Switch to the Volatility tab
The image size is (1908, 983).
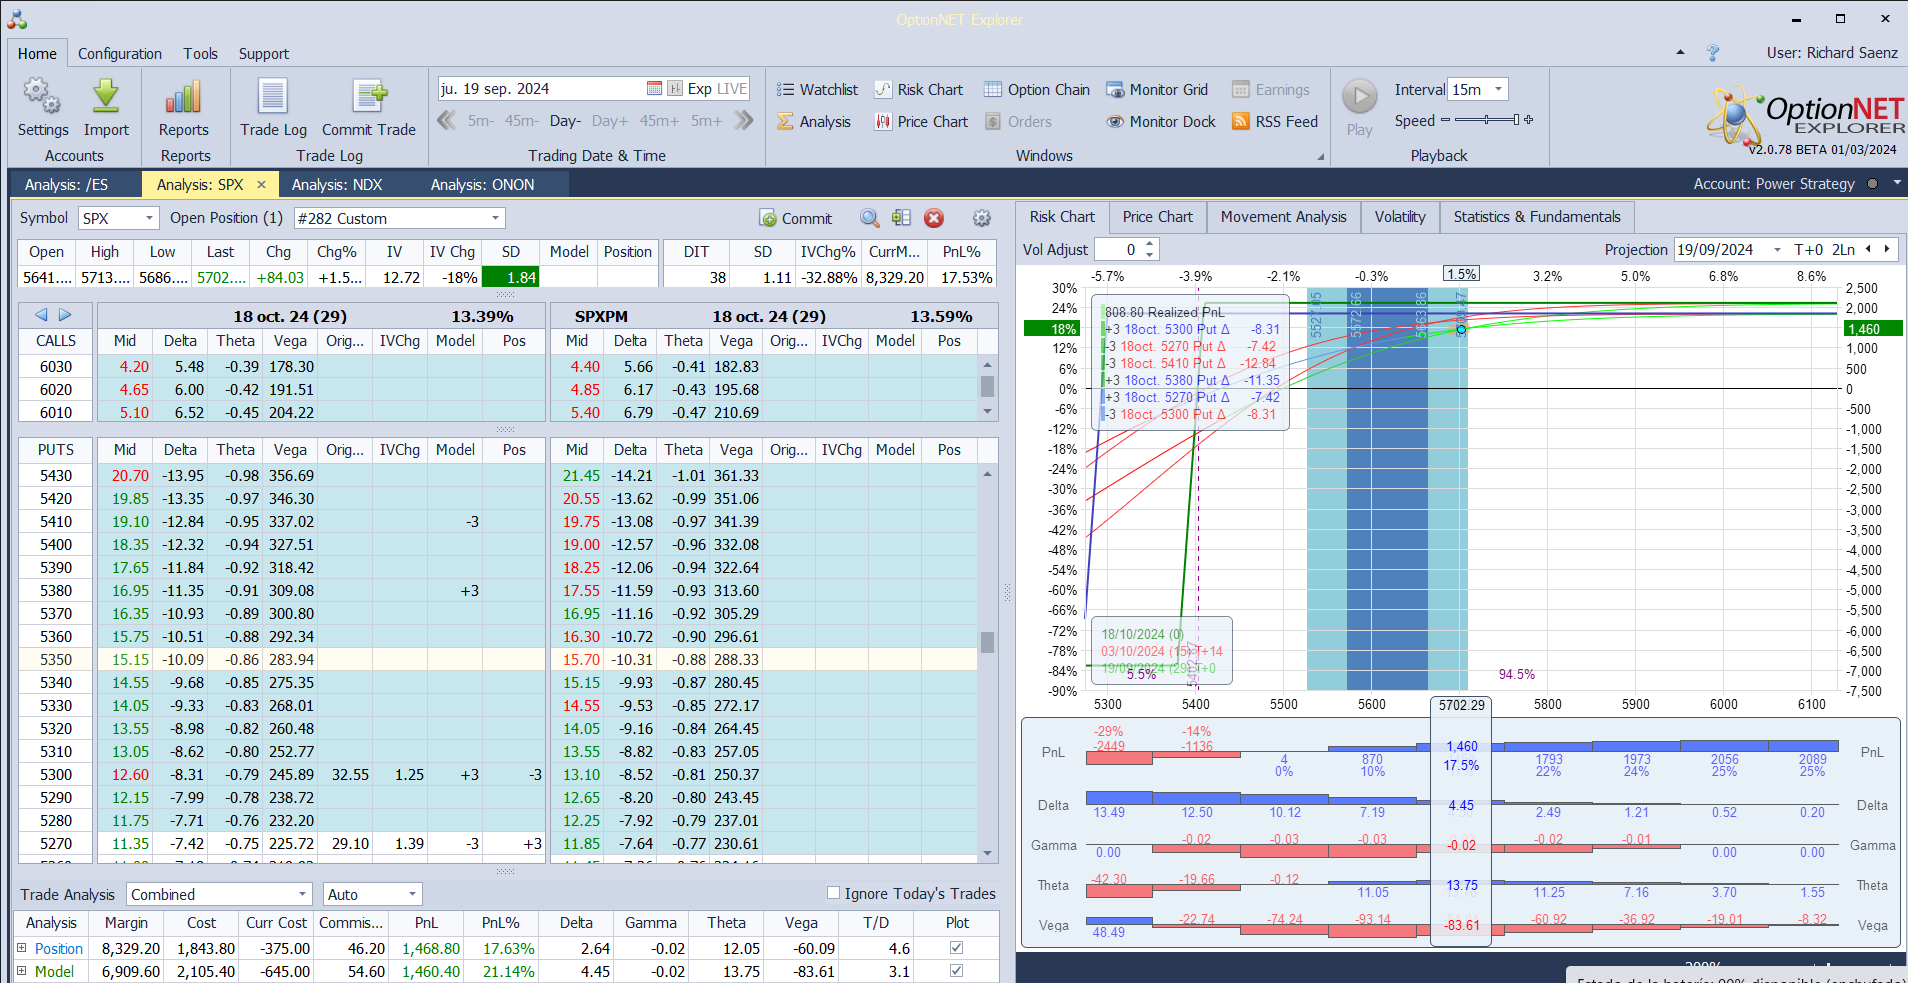(x=1400, y=216)
